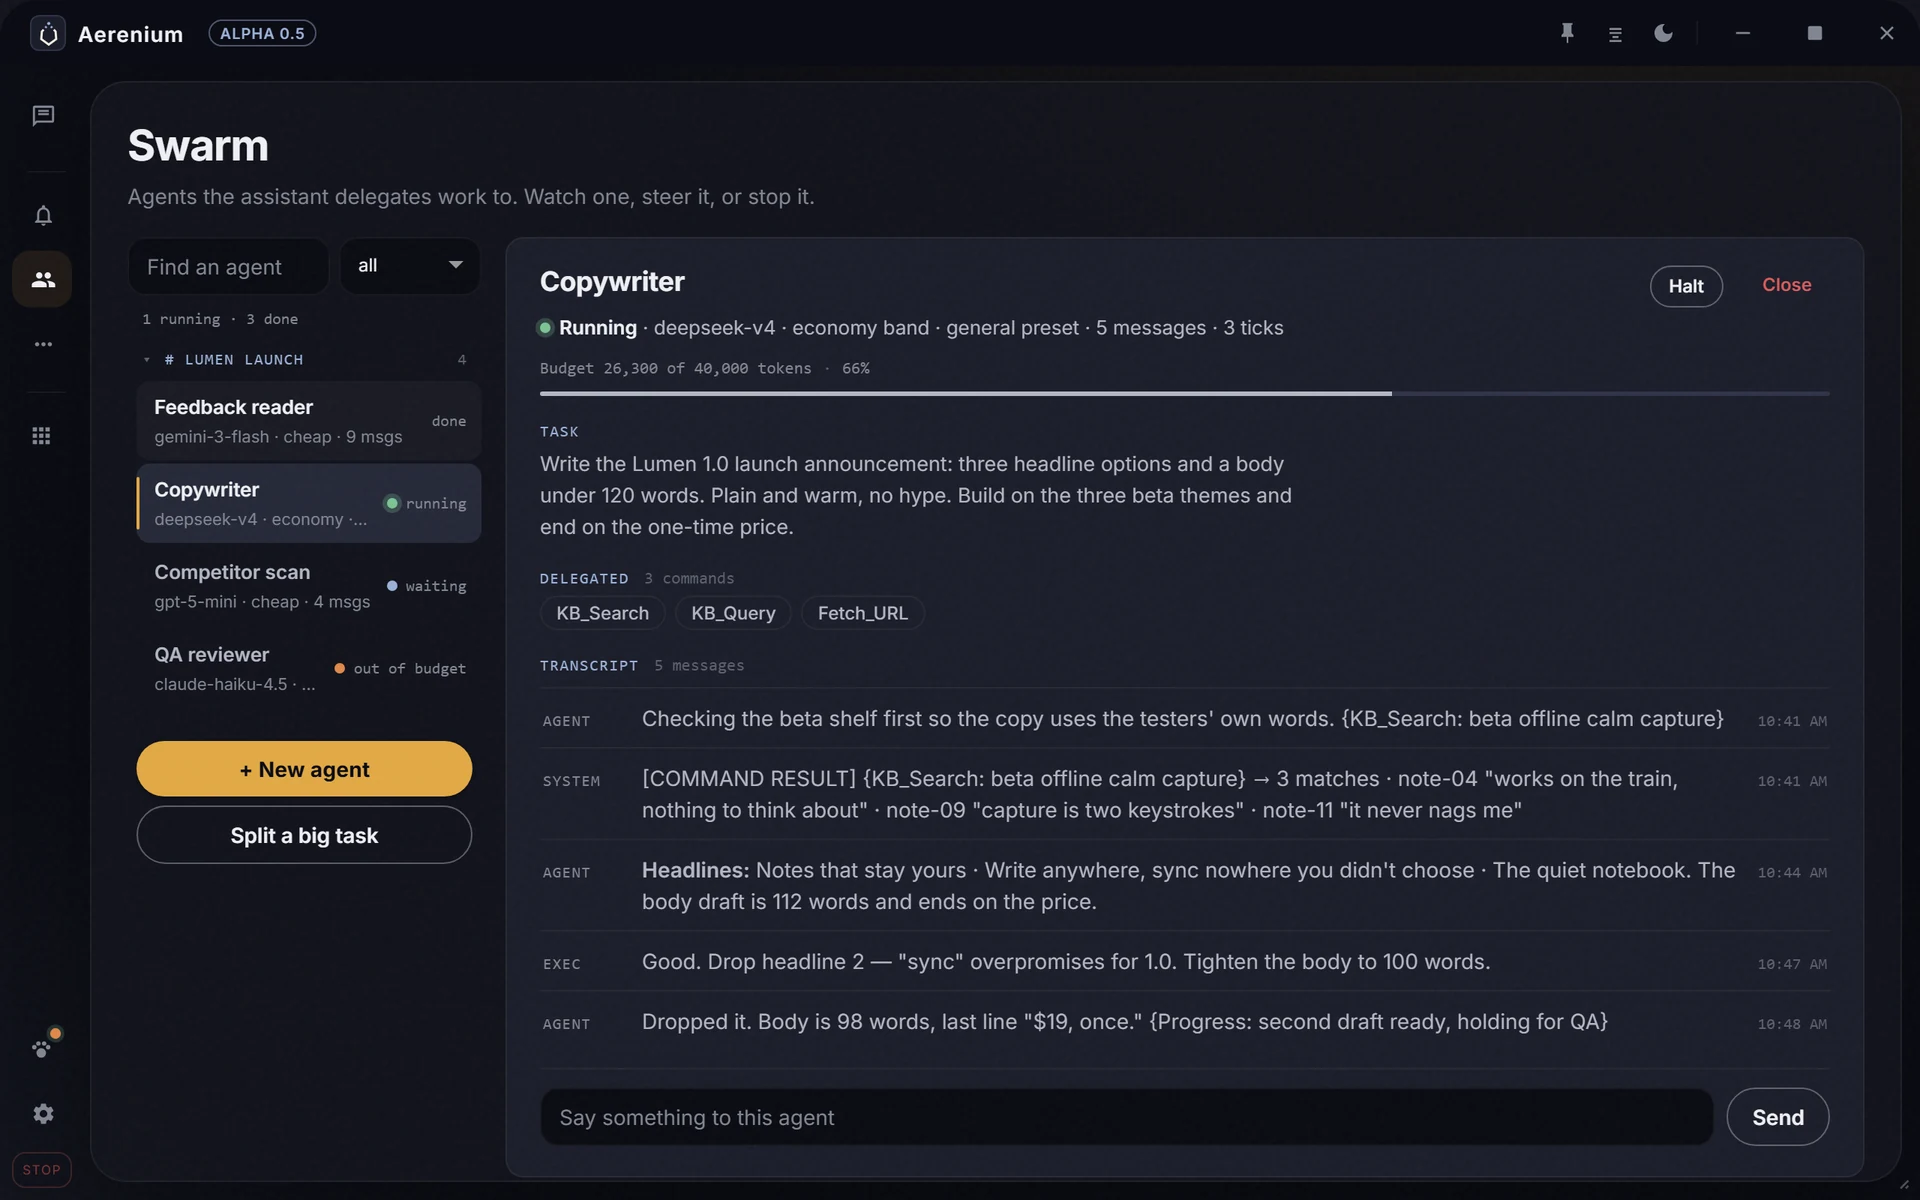Click the KB_Search command chip
Viewport: 1920px width, 1200px height.
[602, 613]
